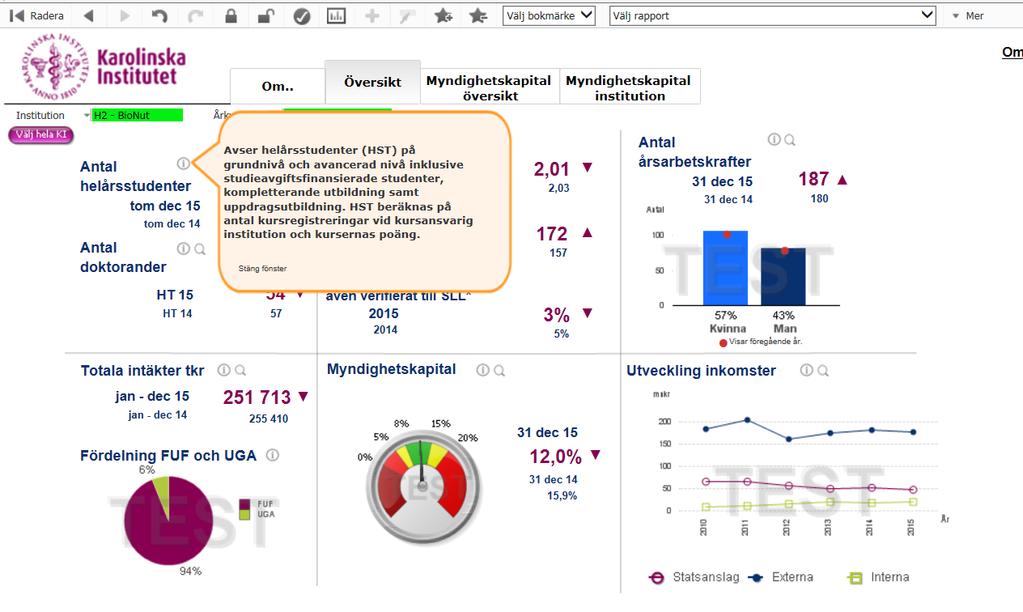Click the FUF and UGA pie chart
The image size is (1023, 612).
click(x=169, y=520)
